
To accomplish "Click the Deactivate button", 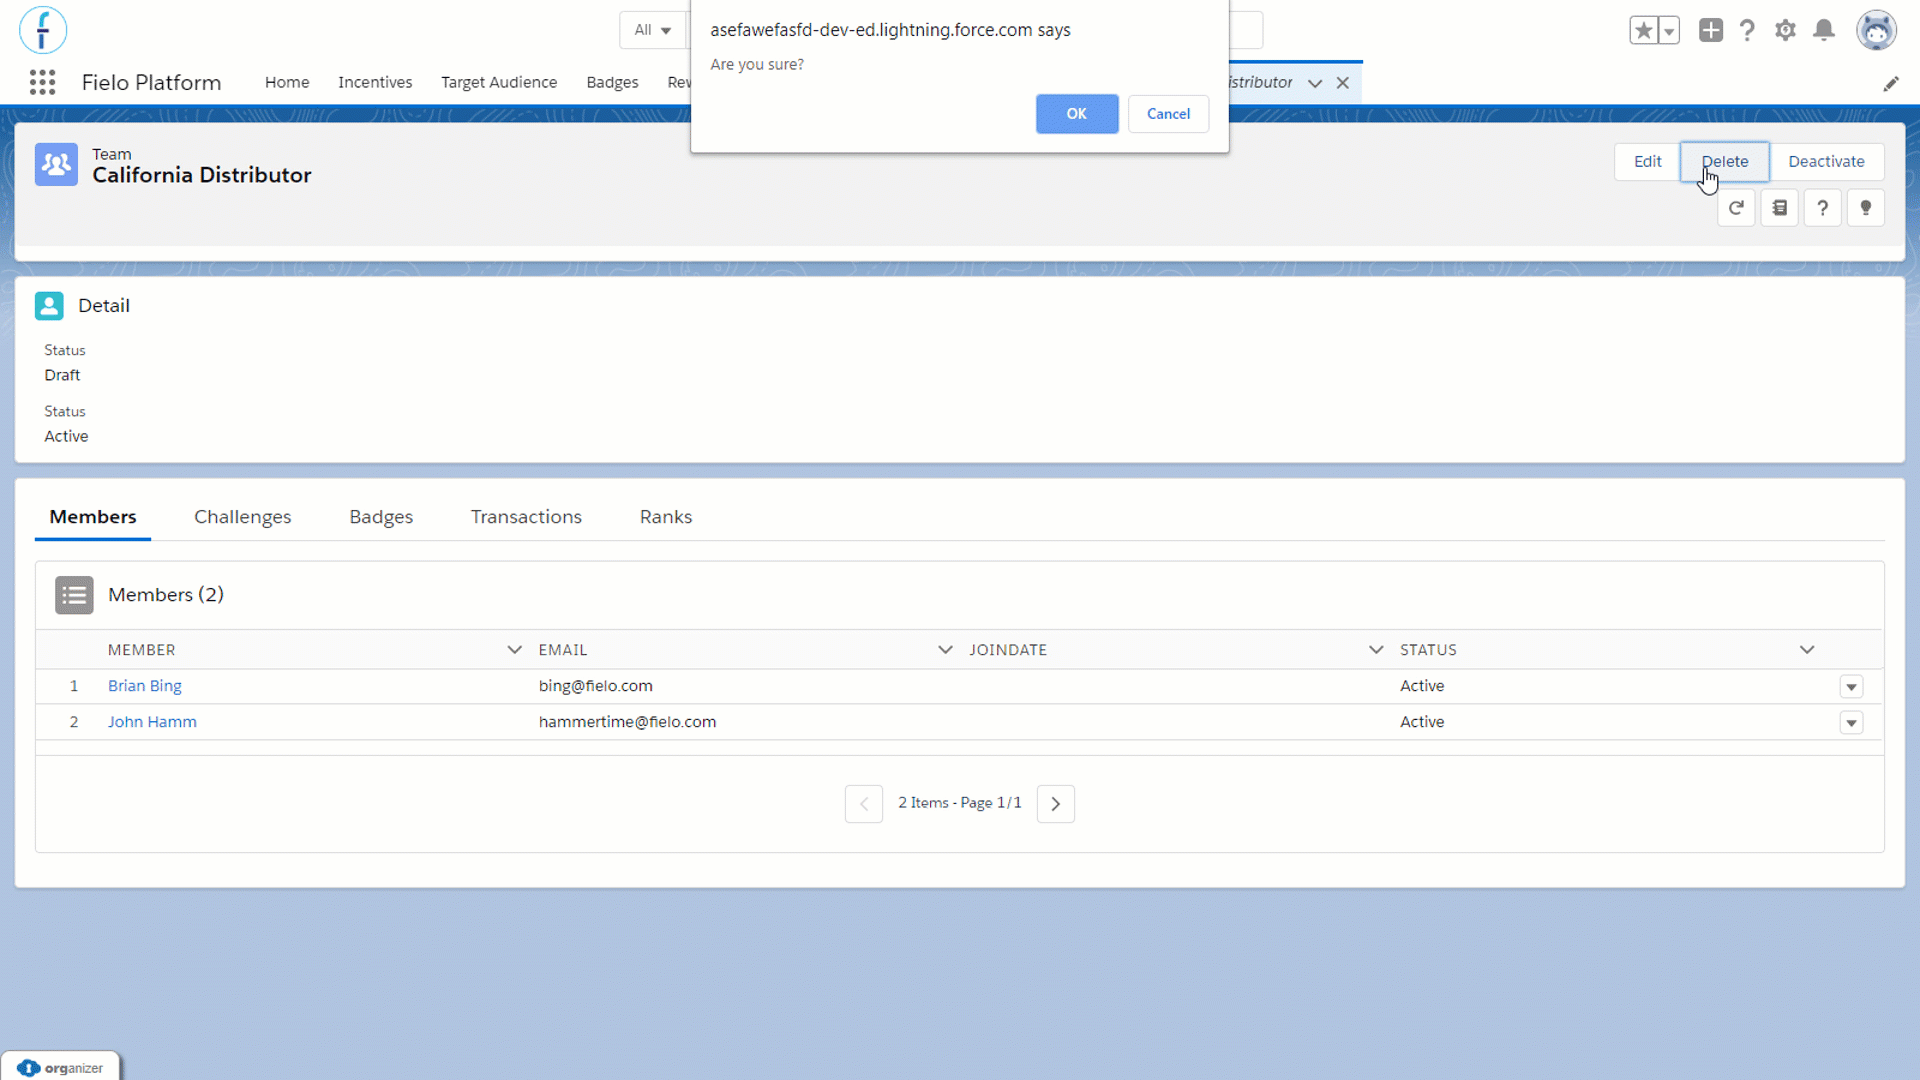I will 1826,162.
